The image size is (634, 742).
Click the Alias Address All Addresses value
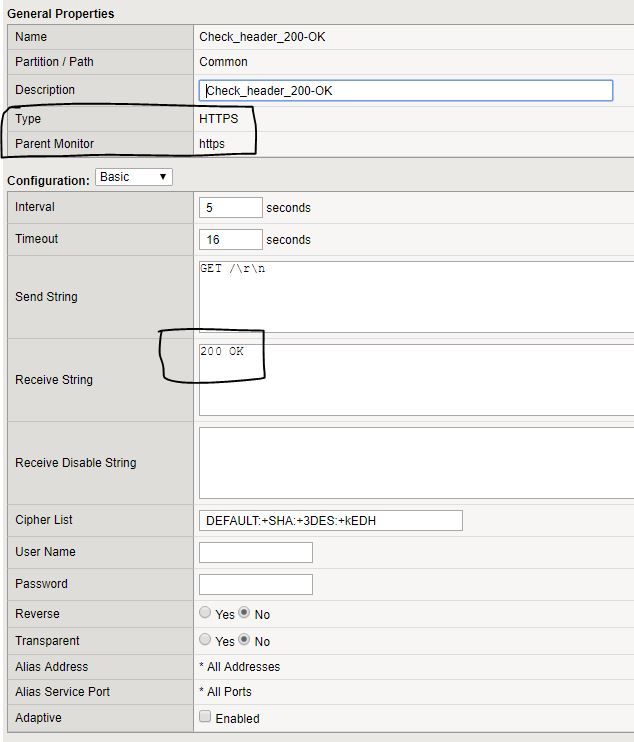point(240,667)
